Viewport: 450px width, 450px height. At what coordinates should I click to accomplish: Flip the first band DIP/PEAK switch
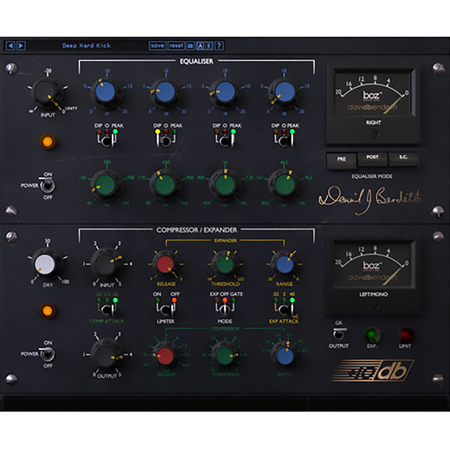107,140
